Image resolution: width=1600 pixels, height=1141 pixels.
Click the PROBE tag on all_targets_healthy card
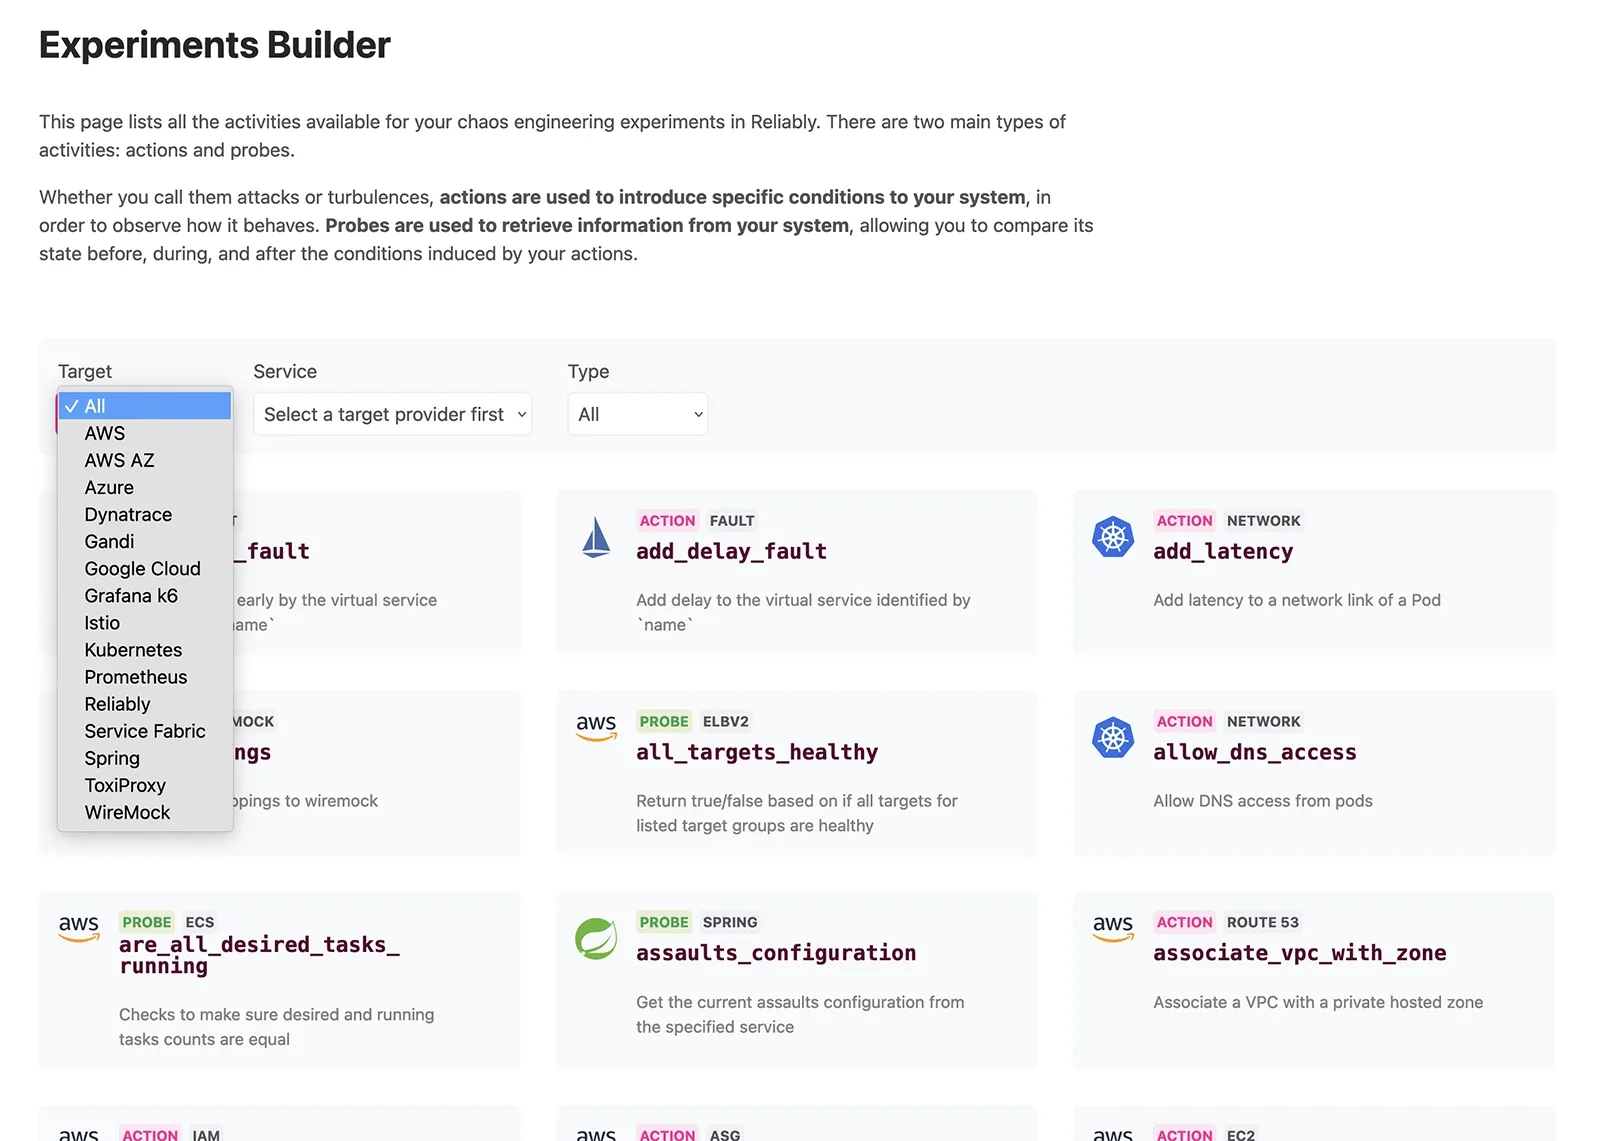pyautogui.click(x=664, y=722)
